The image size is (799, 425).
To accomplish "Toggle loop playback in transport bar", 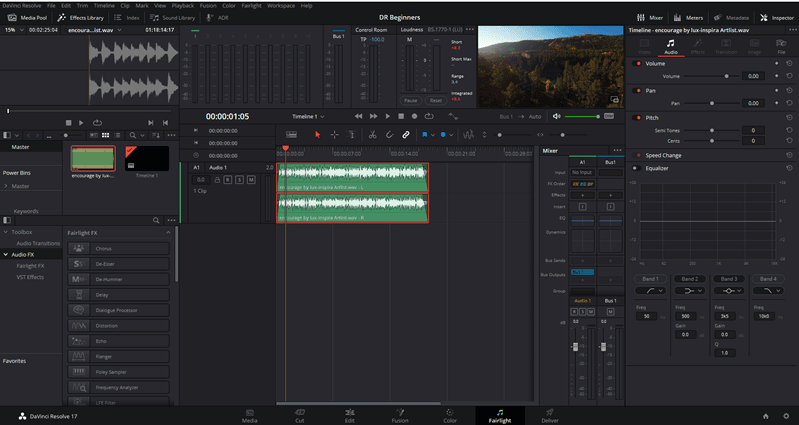I will (x=429, y=116).
